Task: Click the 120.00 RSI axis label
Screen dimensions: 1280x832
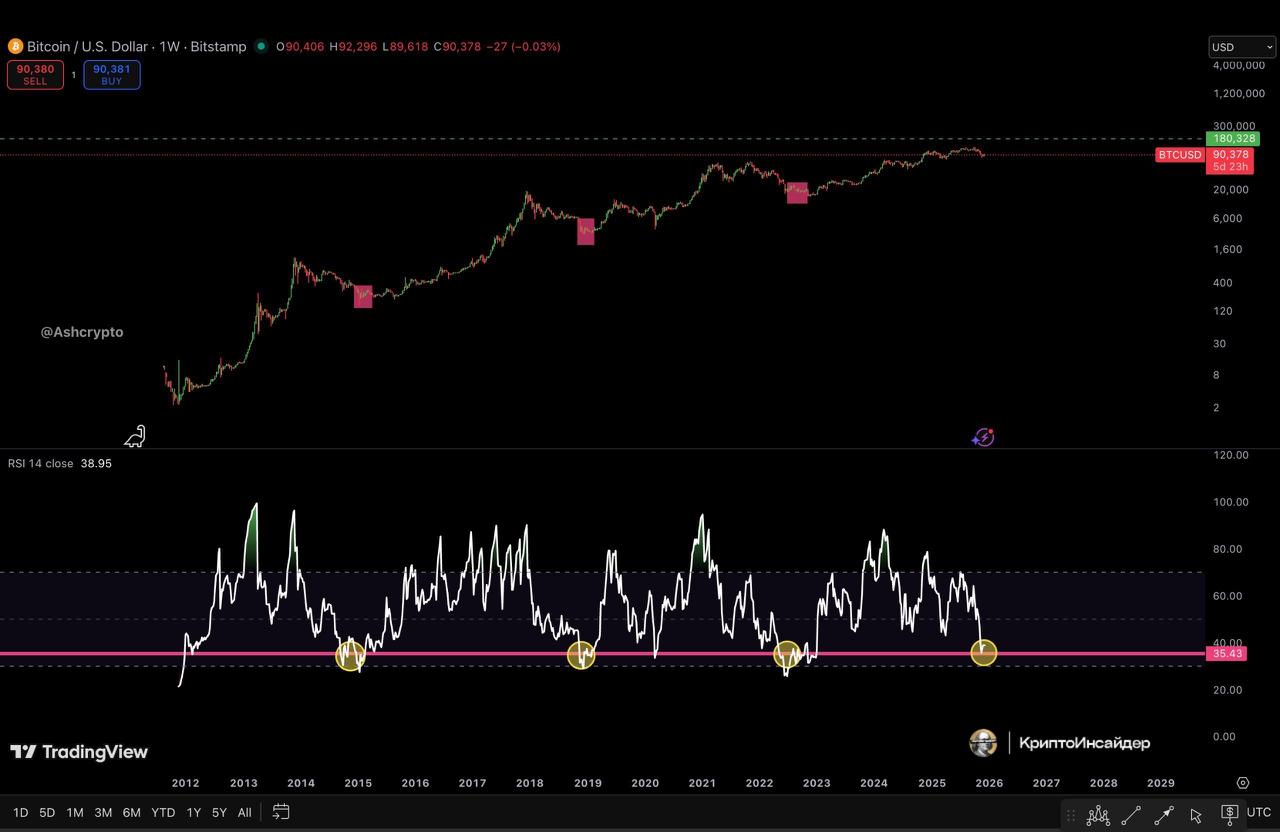Action: pos(1230,455)
